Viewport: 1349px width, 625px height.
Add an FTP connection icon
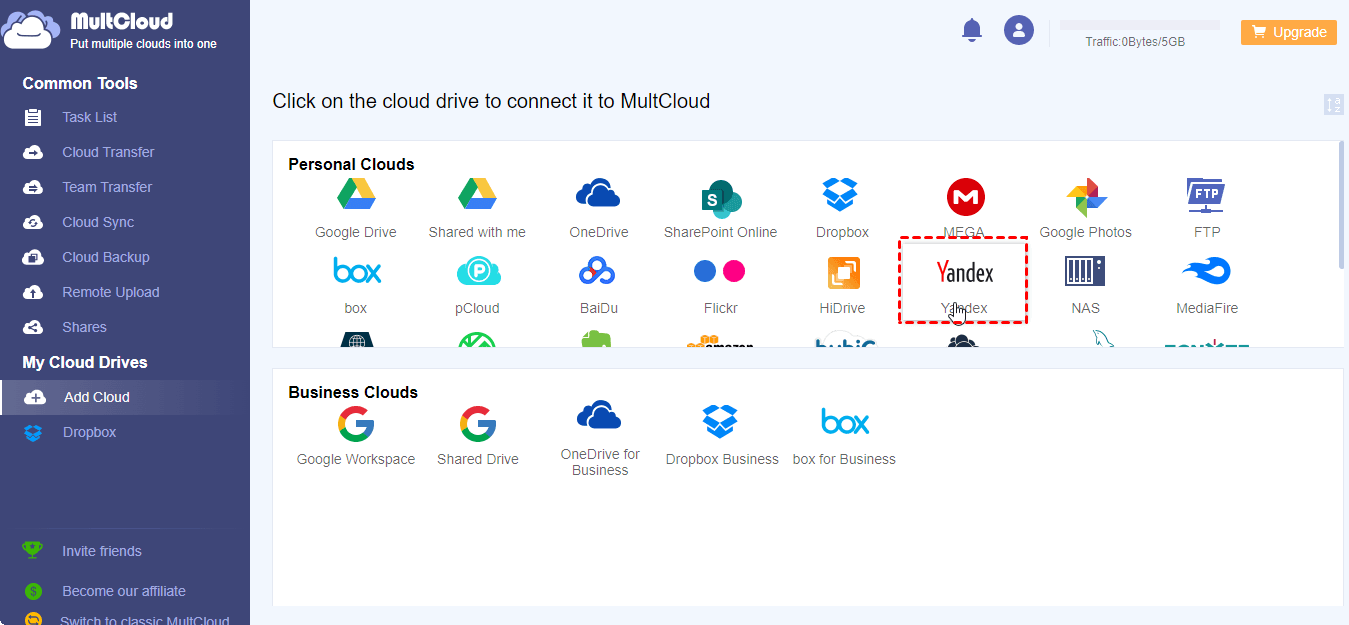point(1206,195)
